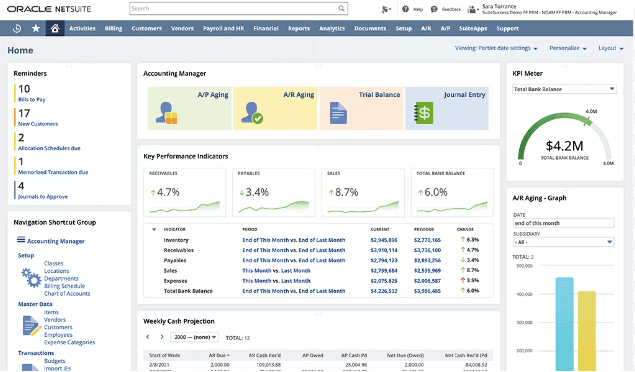635x372 pixels.
Task: Open the Recent Records clock icon
Action: click(17, 28)
